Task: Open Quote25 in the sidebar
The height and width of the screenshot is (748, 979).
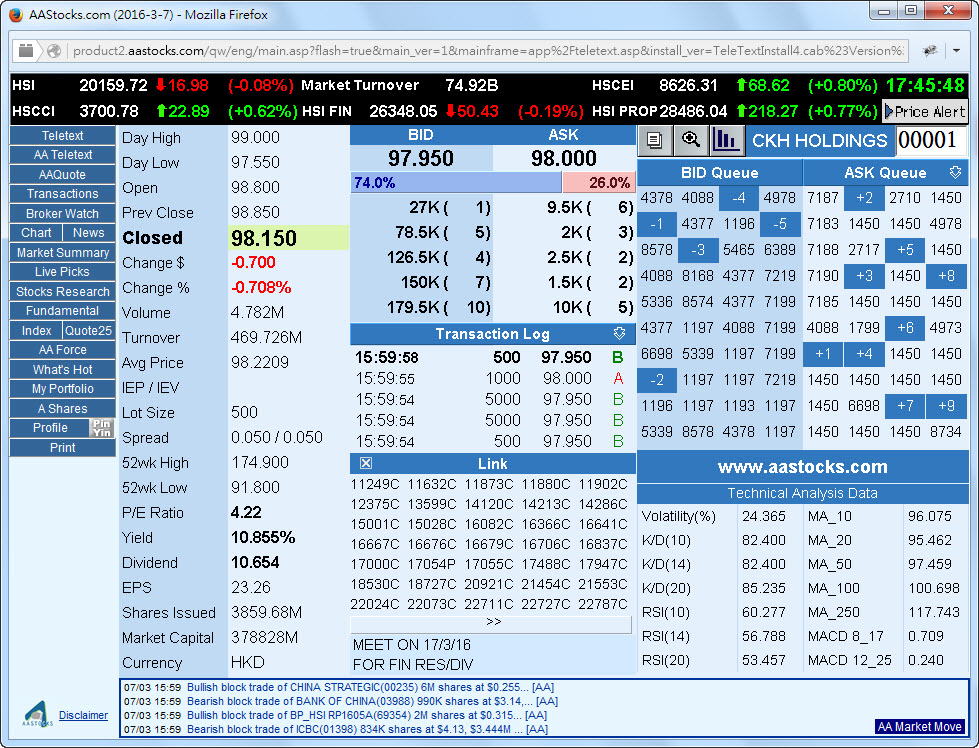Action: click(89, 330)
